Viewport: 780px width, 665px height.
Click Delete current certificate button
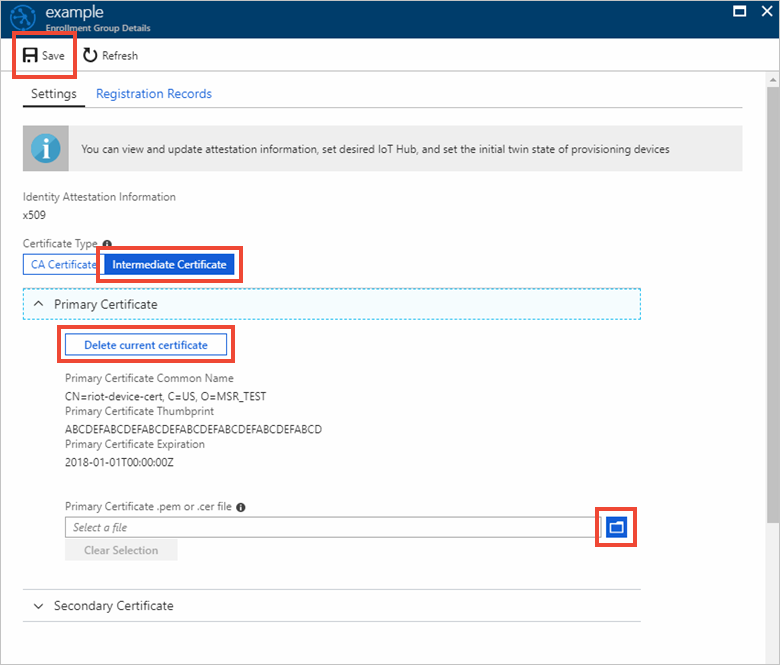146,345
